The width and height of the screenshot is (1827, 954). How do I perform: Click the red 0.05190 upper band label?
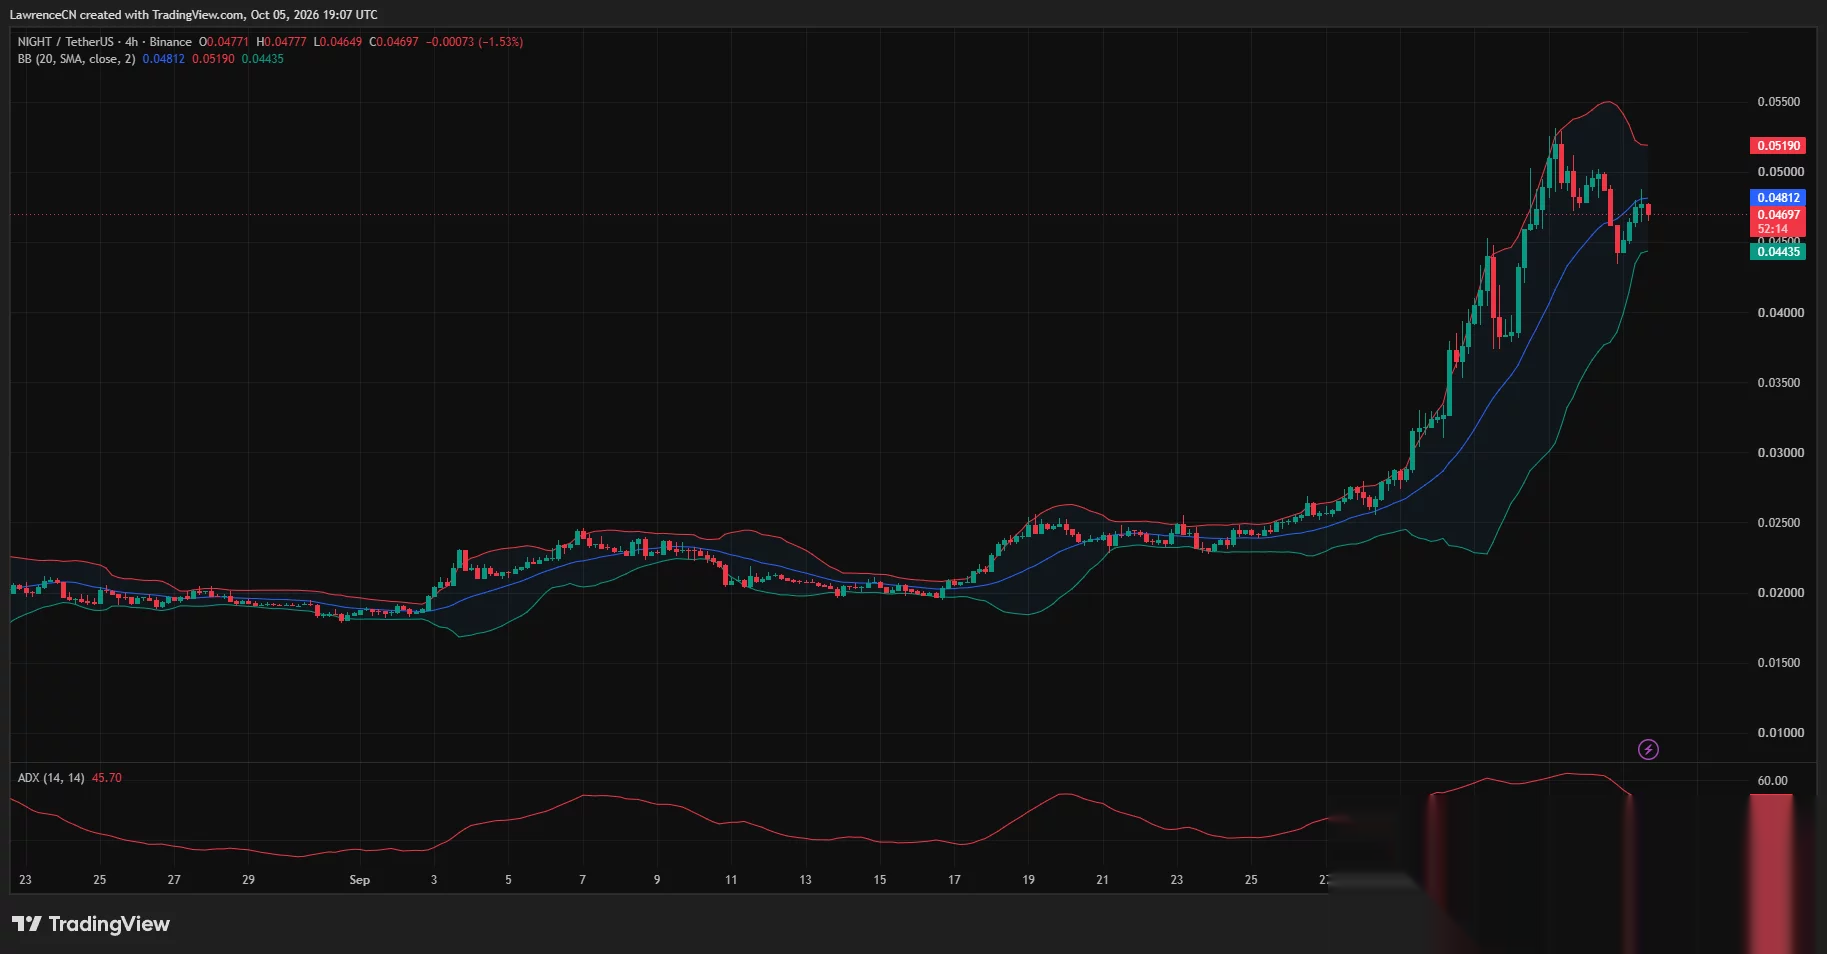click(x=1778, y=146)
